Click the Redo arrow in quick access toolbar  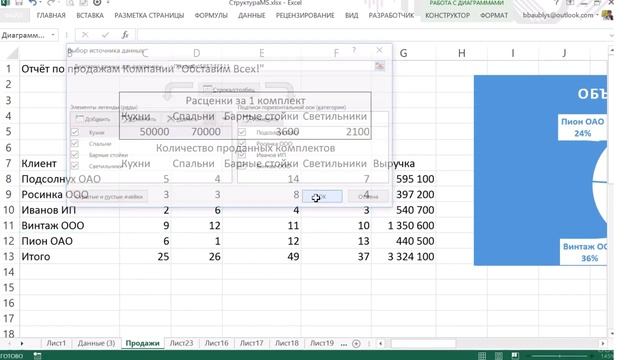(x=50, y=3)
